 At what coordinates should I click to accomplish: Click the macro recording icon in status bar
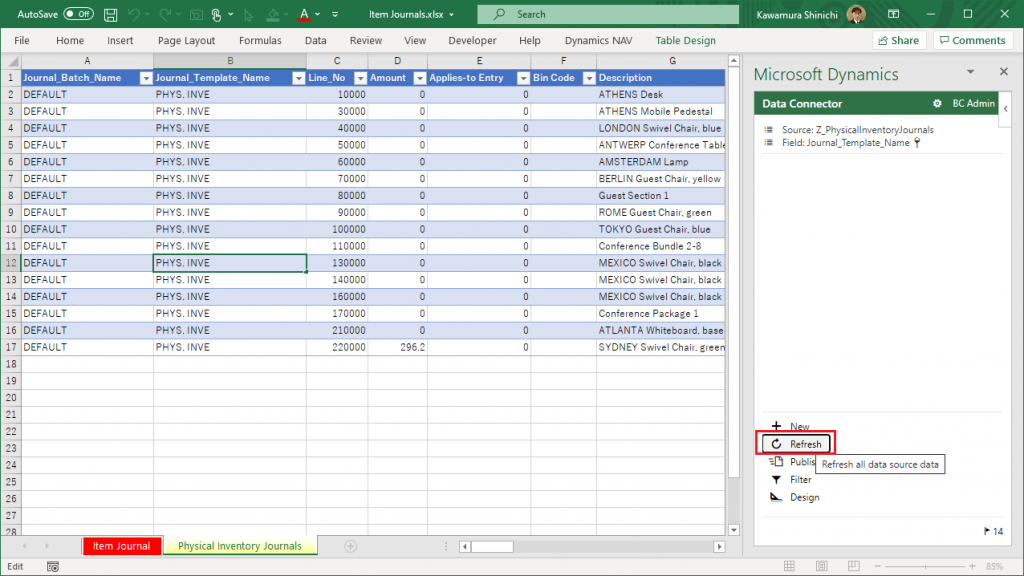pos(53,567)
